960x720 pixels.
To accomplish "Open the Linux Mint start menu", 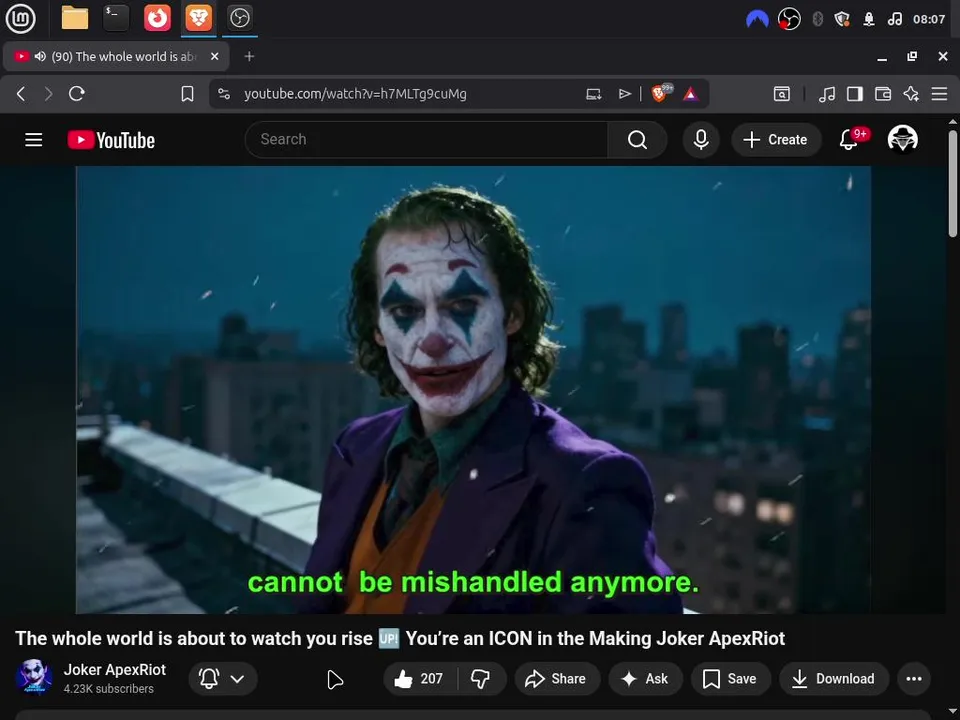I will pyautogui.click(x=20, y=18).
